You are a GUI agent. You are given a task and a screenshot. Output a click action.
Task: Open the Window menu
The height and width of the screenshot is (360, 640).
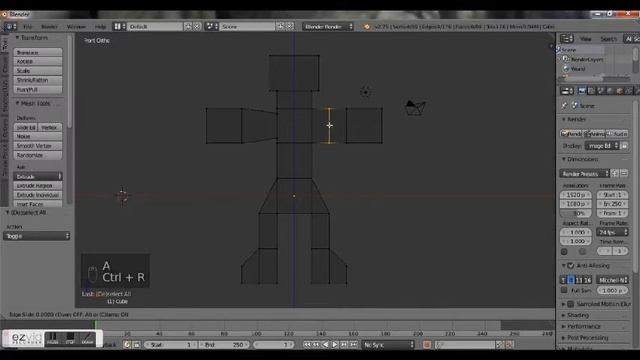point(76,27)
